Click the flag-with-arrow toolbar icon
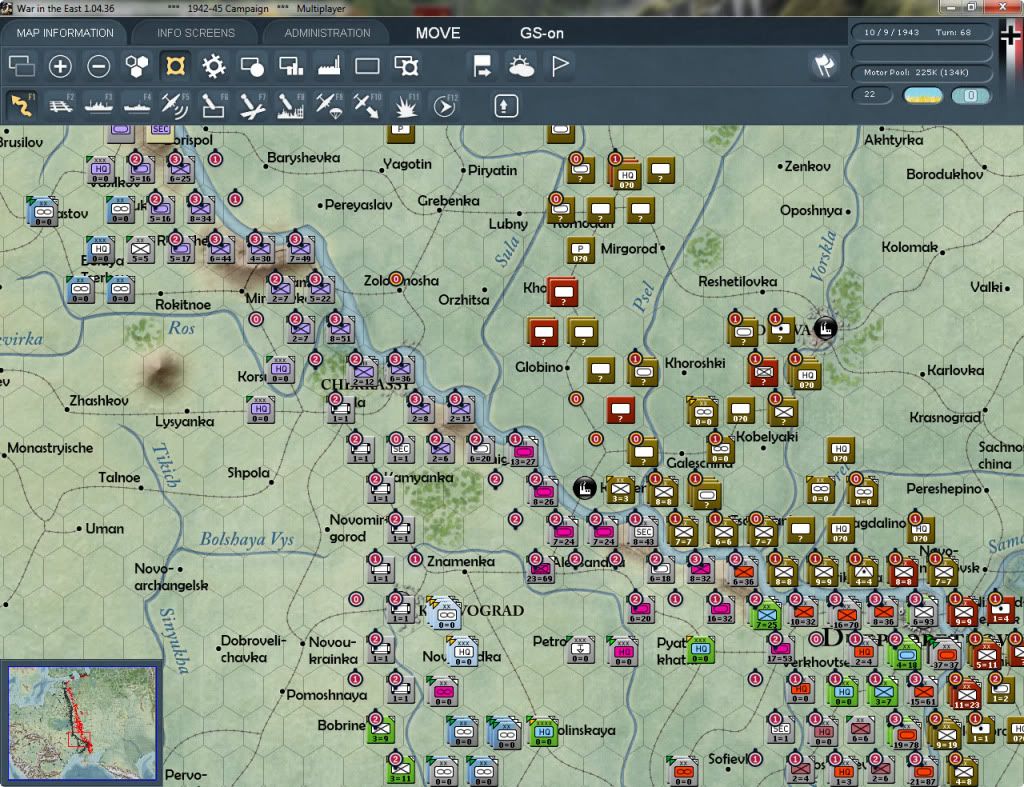The image size is (1024, 787). pos(482,66)
